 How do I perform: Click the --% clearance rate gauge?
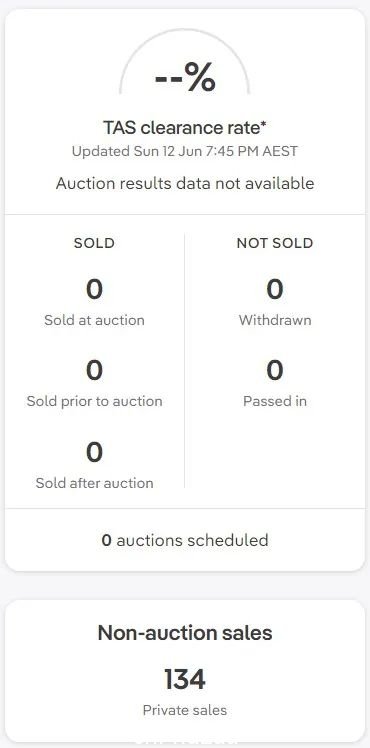pyautogui.click(x=185, y=64)
